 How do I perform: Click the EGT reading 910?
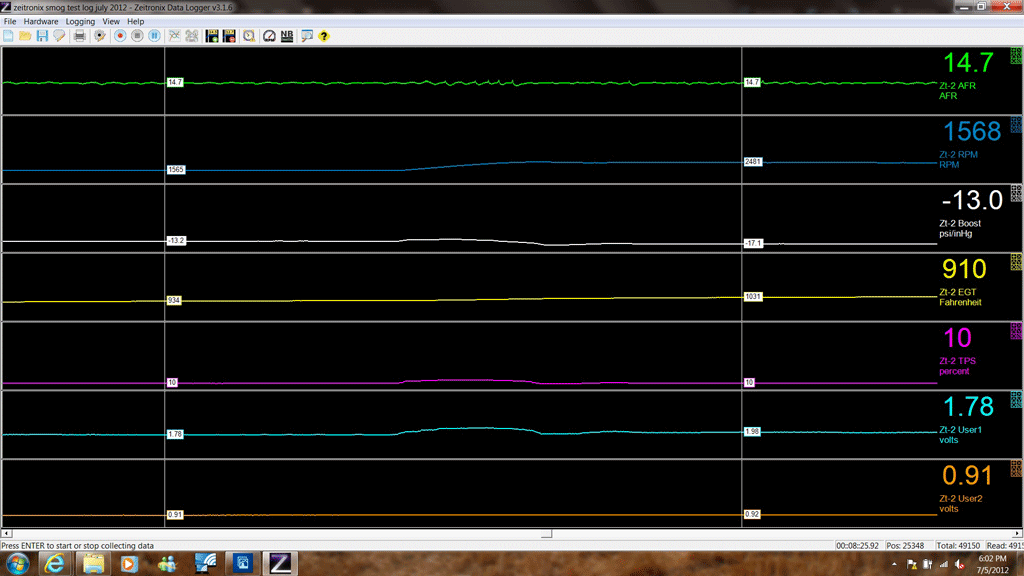pos(964,269)
